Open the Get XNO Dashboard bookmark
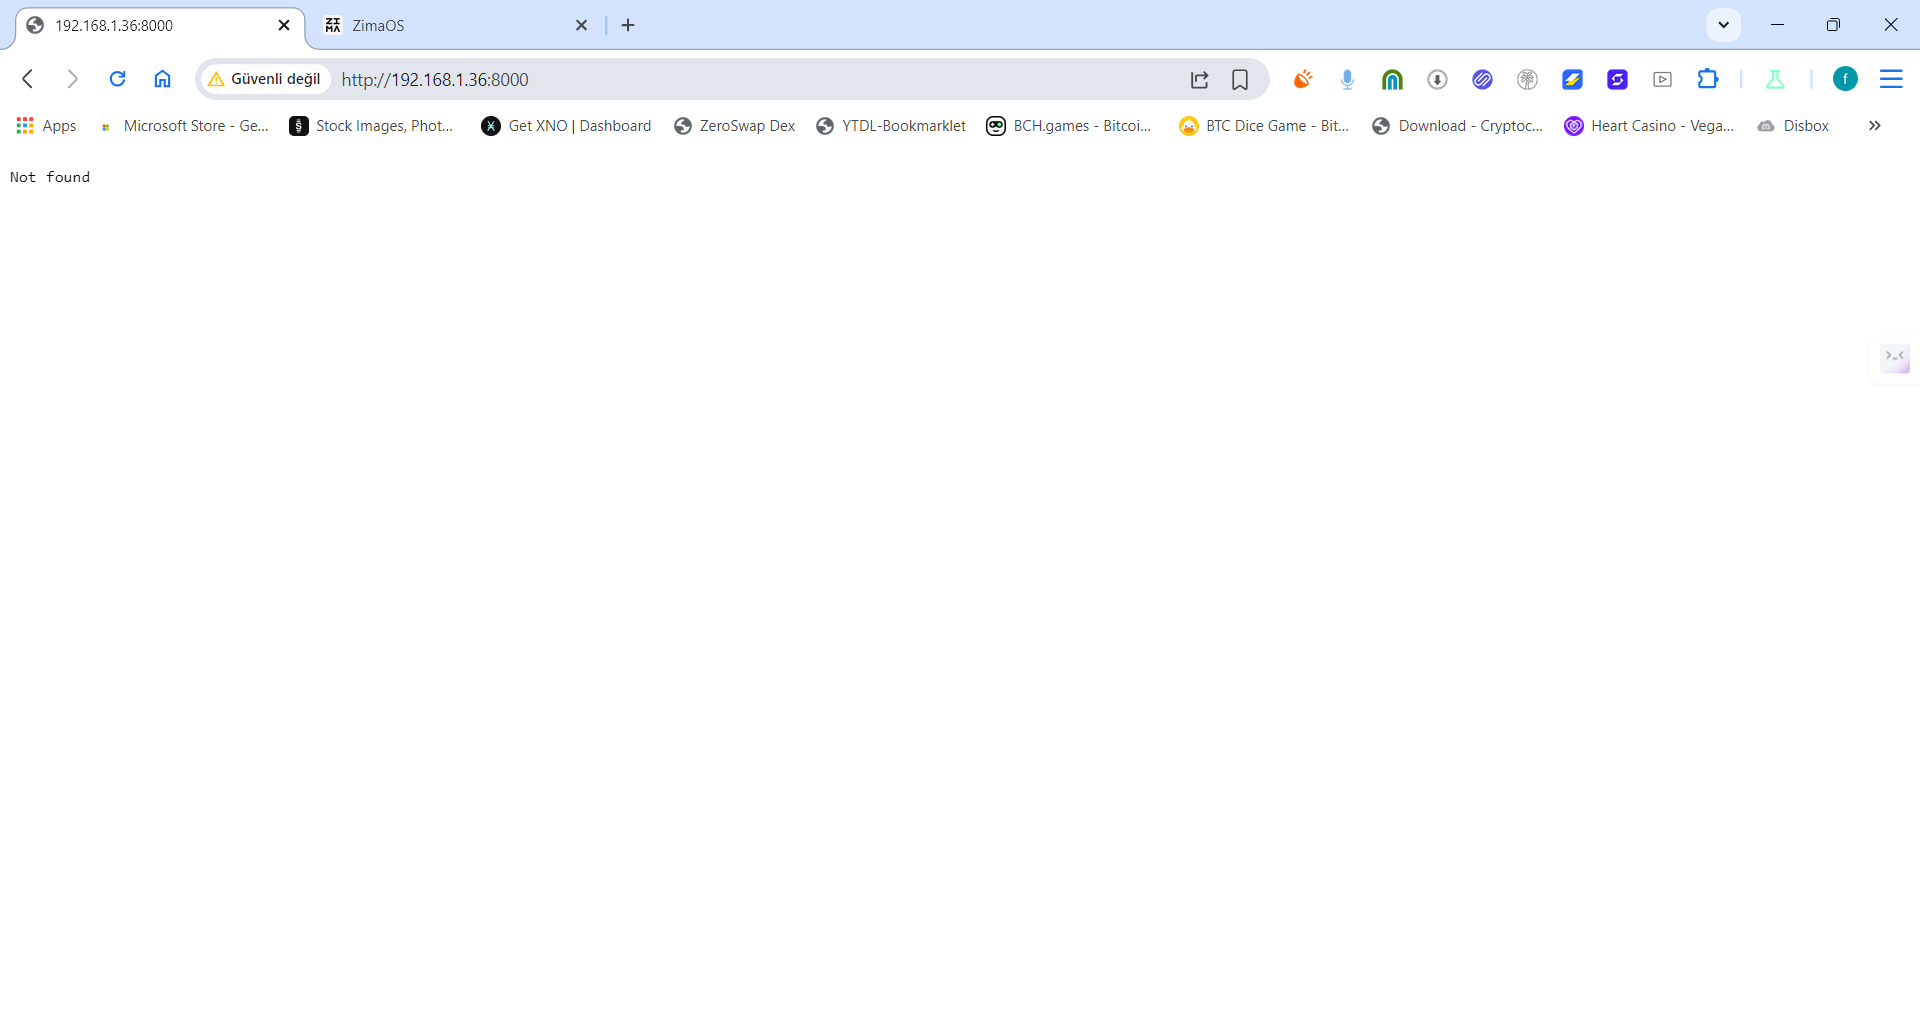Screen dimensions: 1920x1020 point(566,126)
